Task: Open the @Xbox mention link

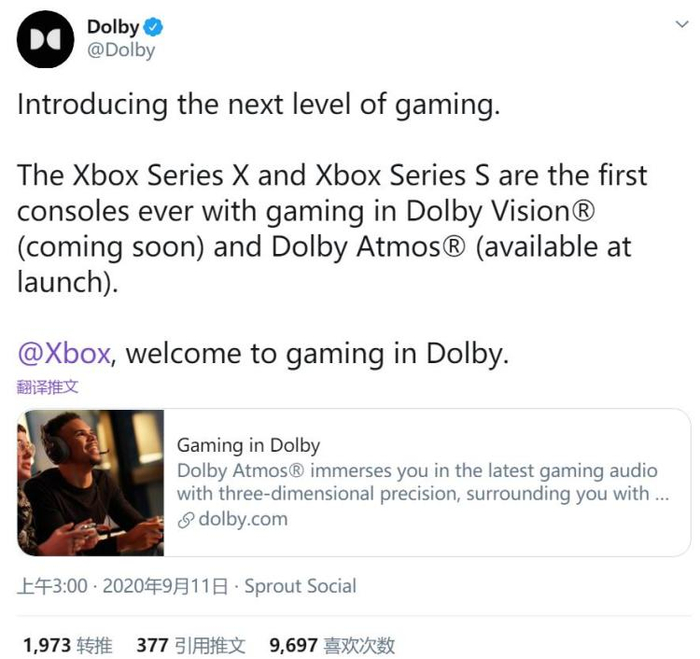Action: [66, 353]
